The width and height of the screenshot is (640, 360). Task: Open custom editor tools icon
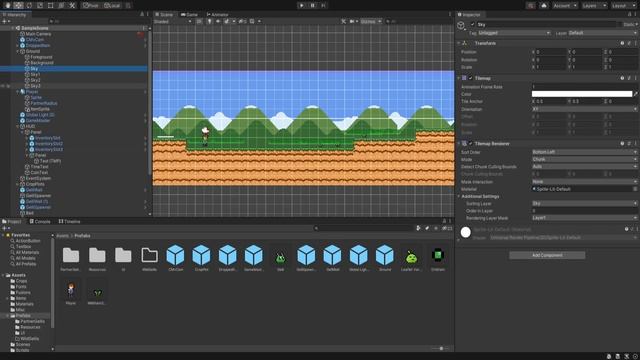click(x=72, y=5)
